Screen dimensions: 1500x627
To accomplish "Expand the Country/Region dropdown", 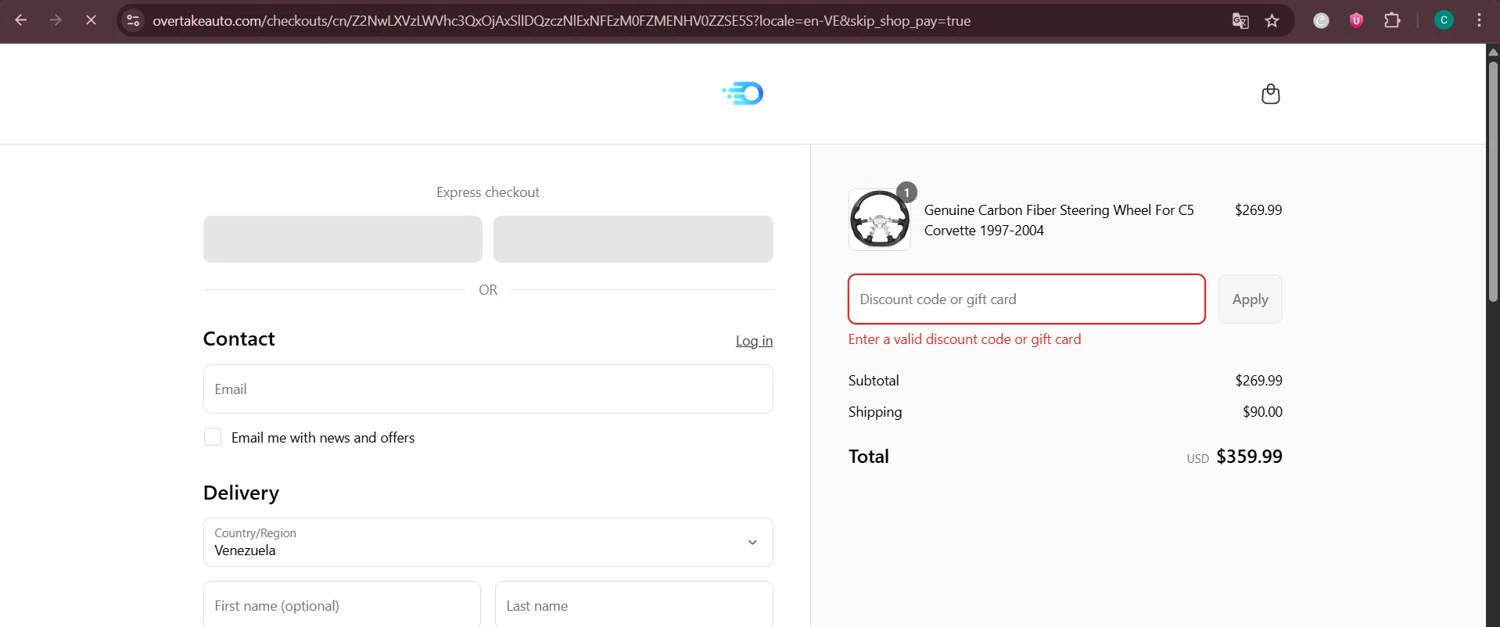I will [x=488, y=542].
